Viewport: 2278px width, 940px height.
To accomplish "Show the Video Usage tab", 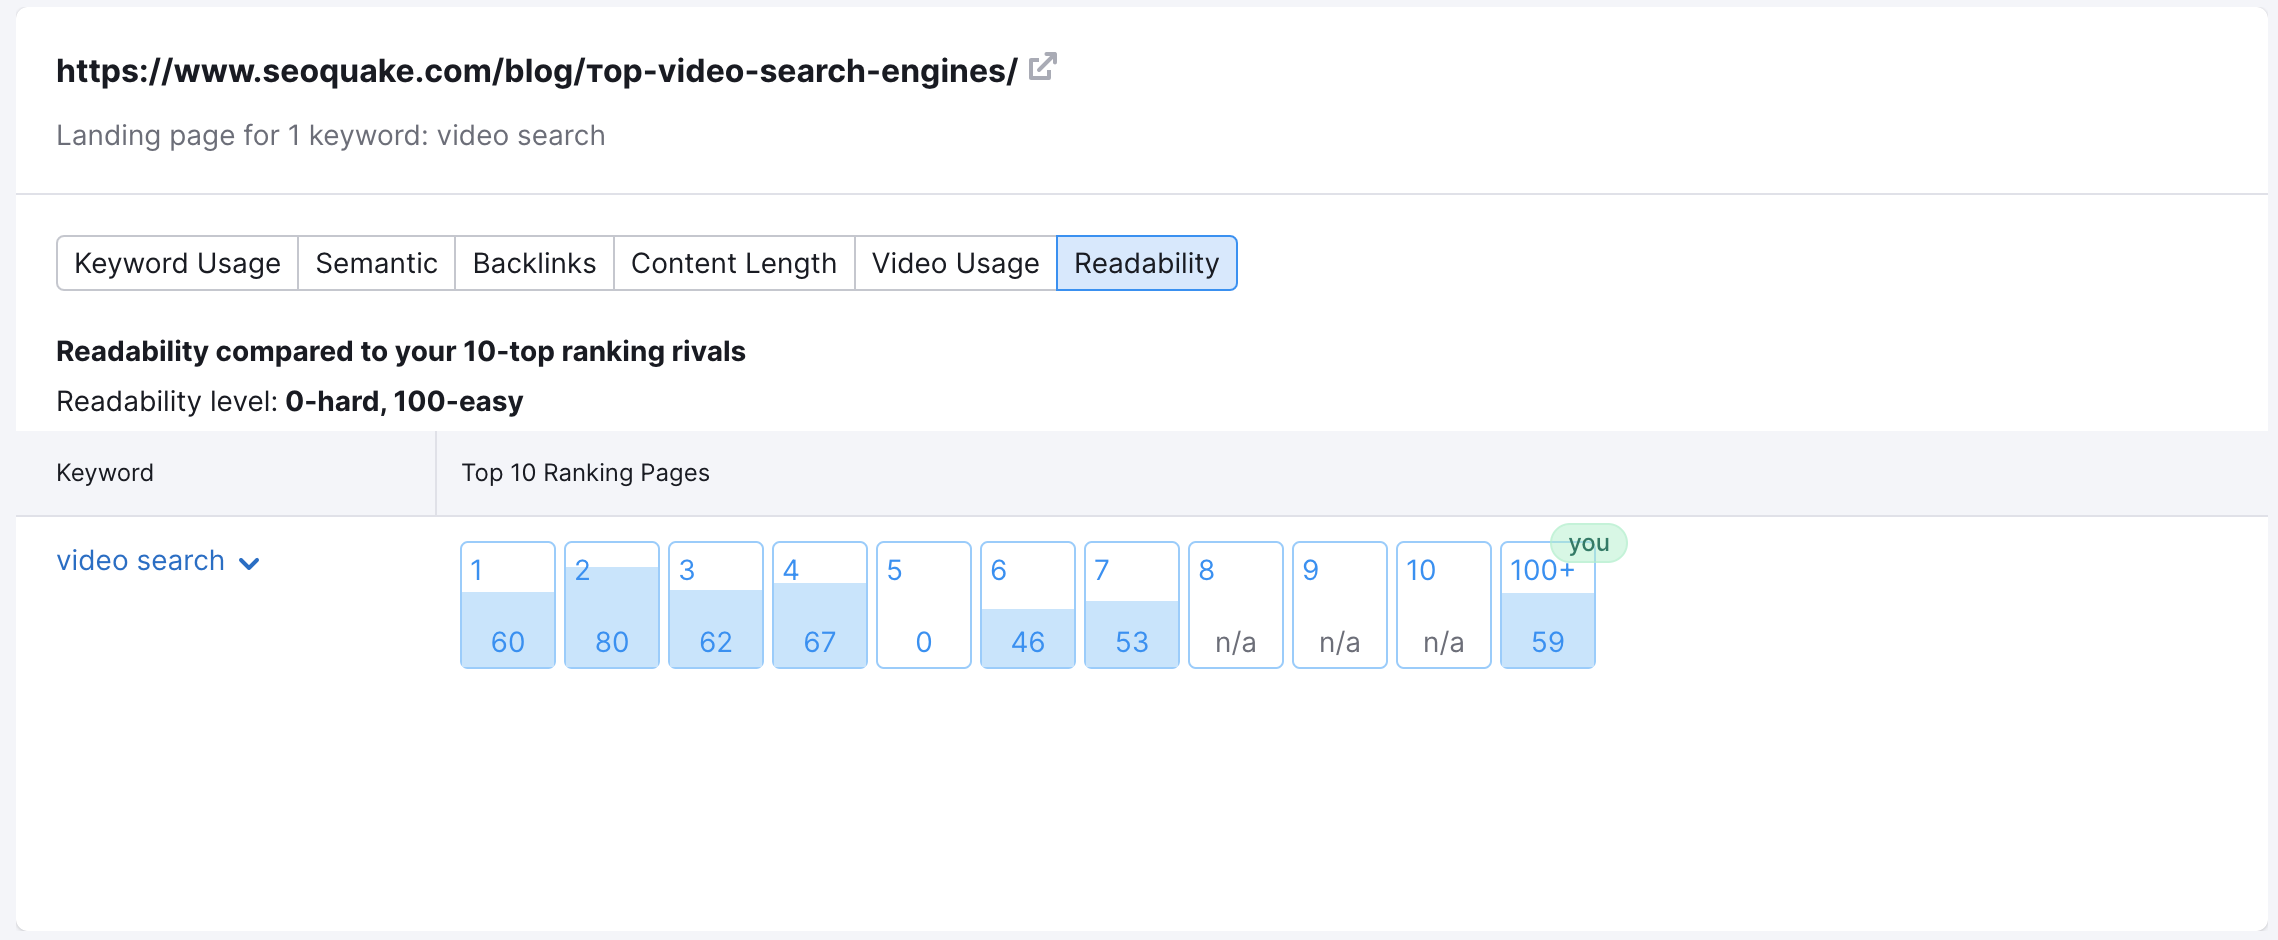I will point(955,263).
